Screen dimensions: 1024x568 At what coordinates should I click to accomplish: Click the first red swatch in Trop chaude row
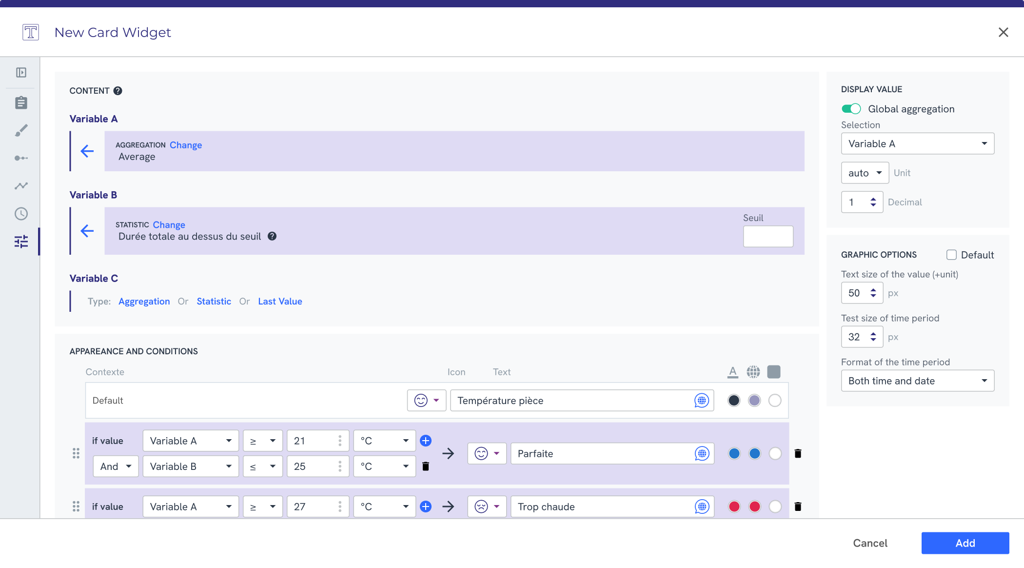734,507
